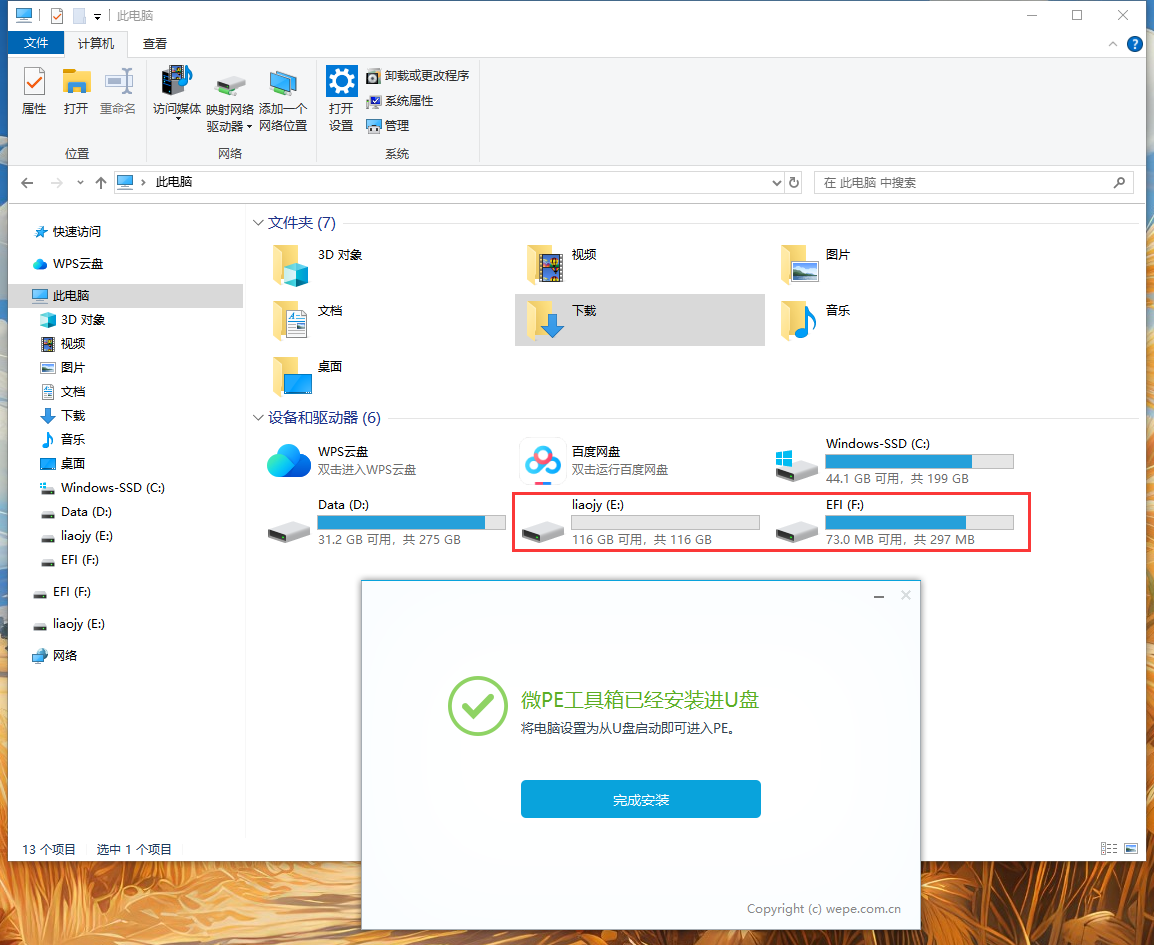Screen dimensions: 1154x945
Task: Click the EFI (F:) capacity bar
Action: (x=919, y=523)
